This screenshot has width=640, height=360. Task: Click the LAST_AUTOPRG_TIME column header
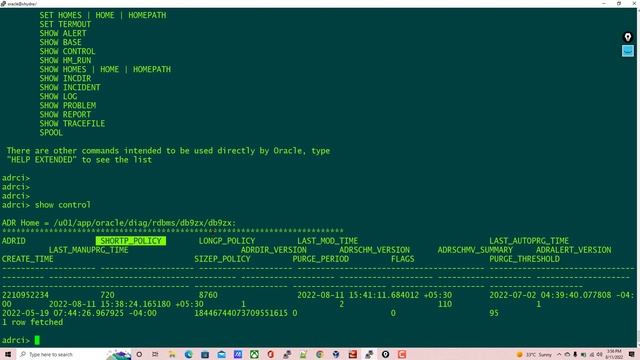point(529,241)
